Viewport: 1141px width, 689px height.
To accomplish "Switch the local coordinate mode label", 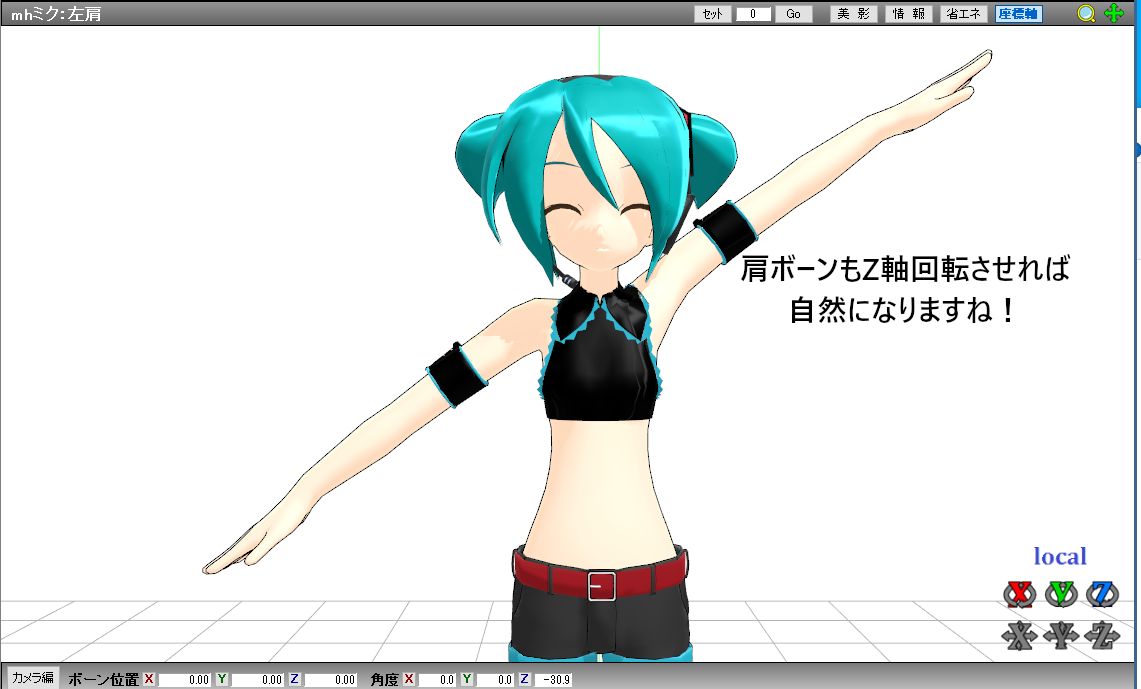I will point(1060,557).
